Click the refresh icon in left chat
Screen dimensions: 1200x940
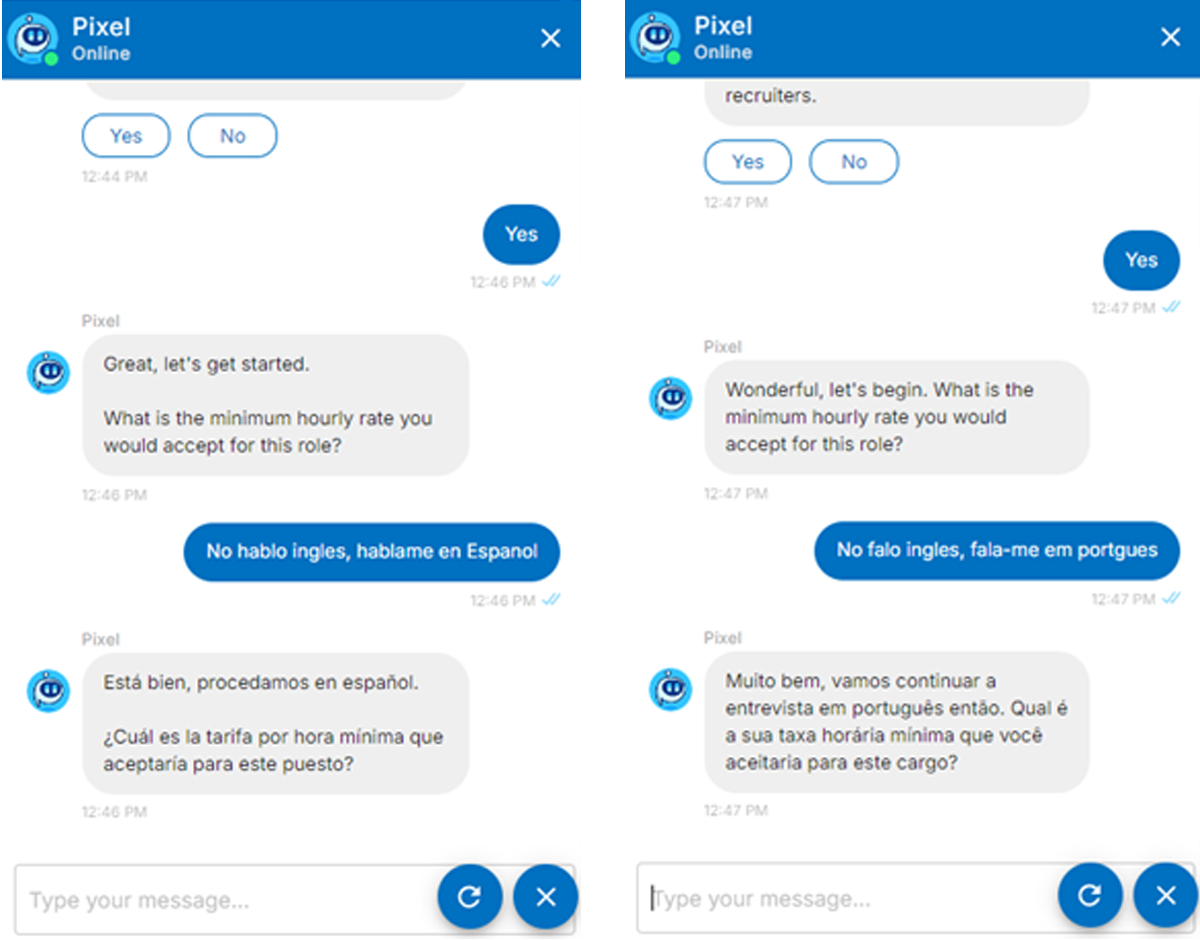click(469, 896)
